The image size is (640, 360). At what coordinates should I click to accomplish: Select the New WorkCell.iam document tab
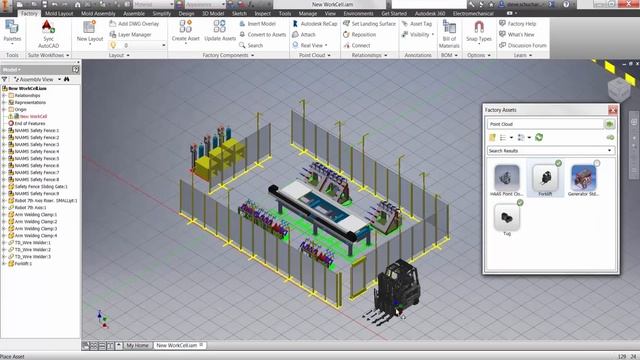click(x=177, y=345)
